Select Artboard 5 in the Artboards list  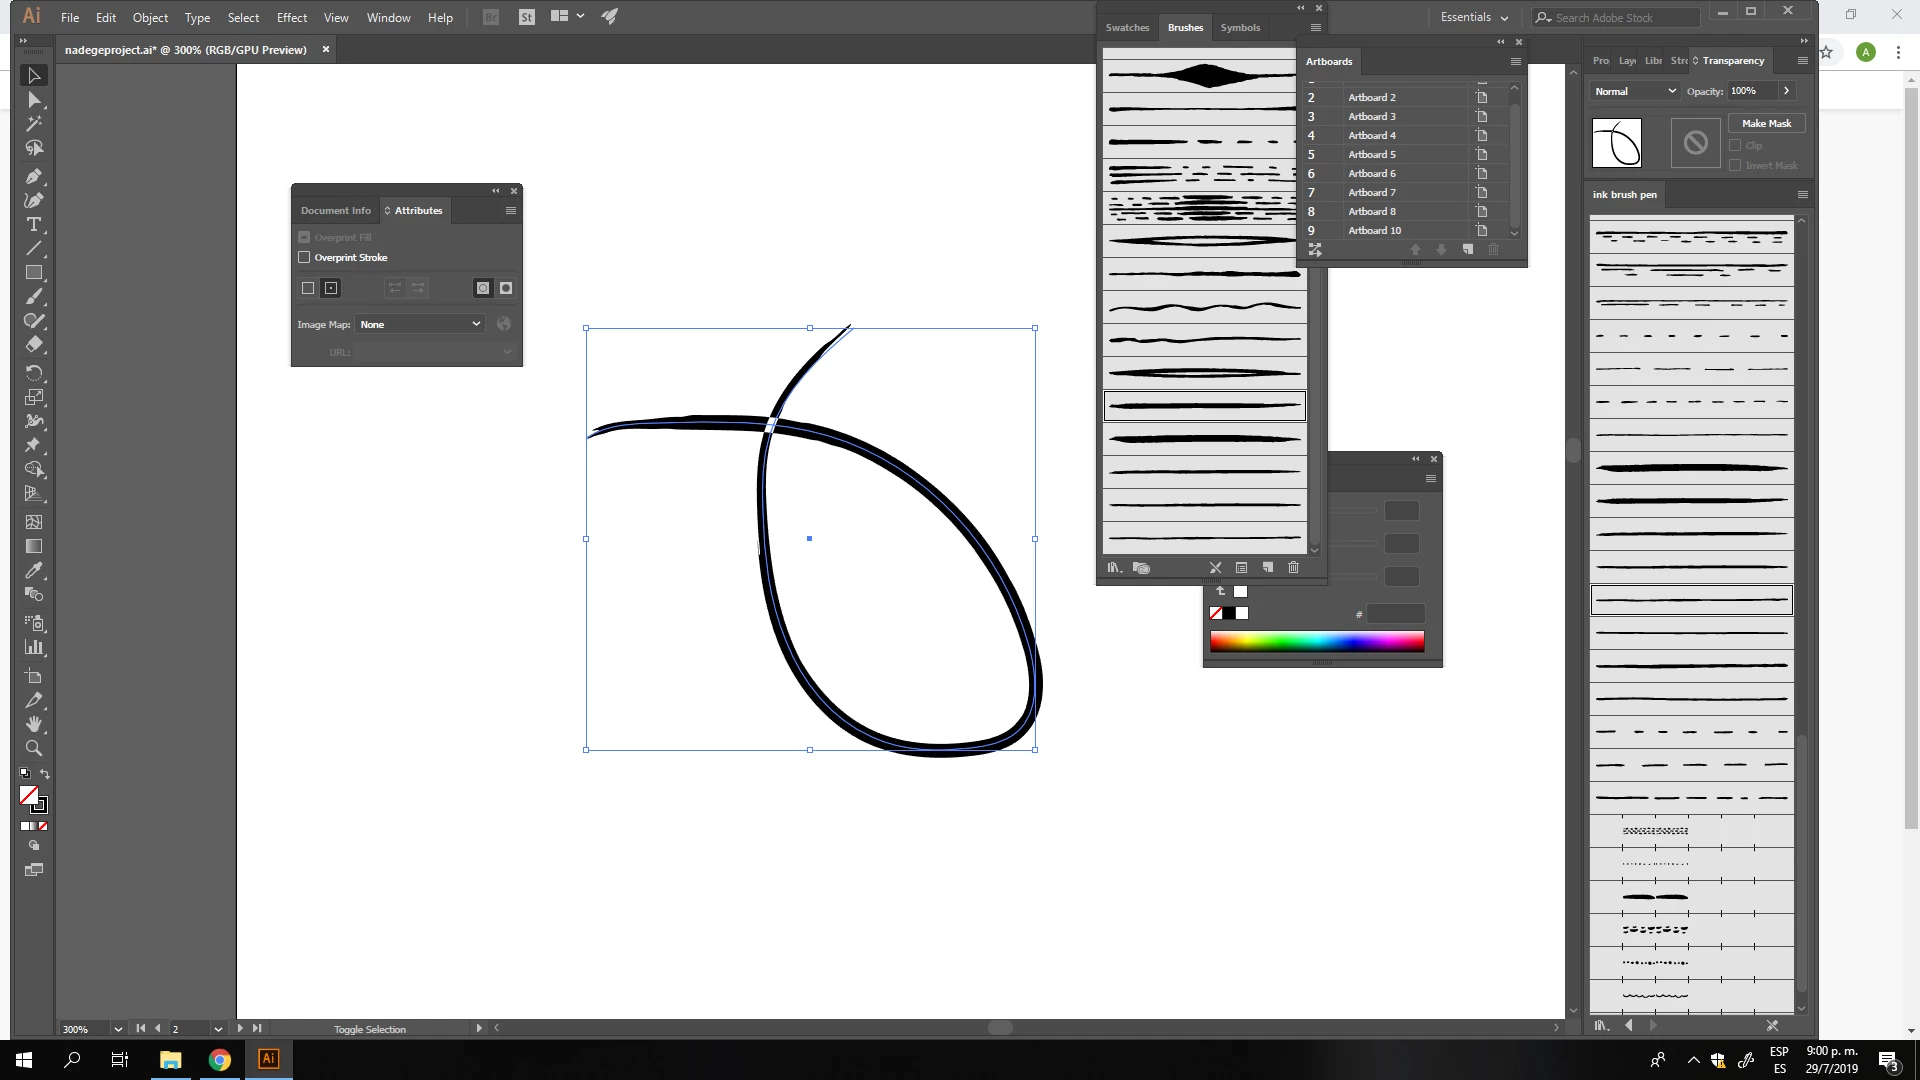coord(1371,154)
